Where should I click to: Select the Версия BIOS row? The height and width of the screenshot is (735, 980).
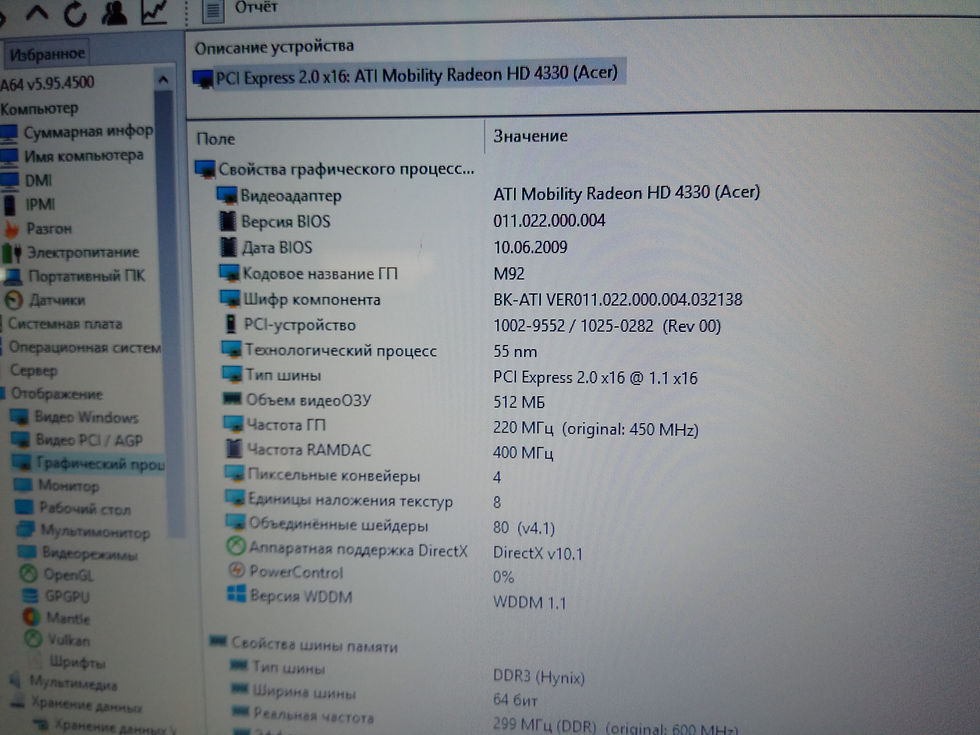pos(411,221)
